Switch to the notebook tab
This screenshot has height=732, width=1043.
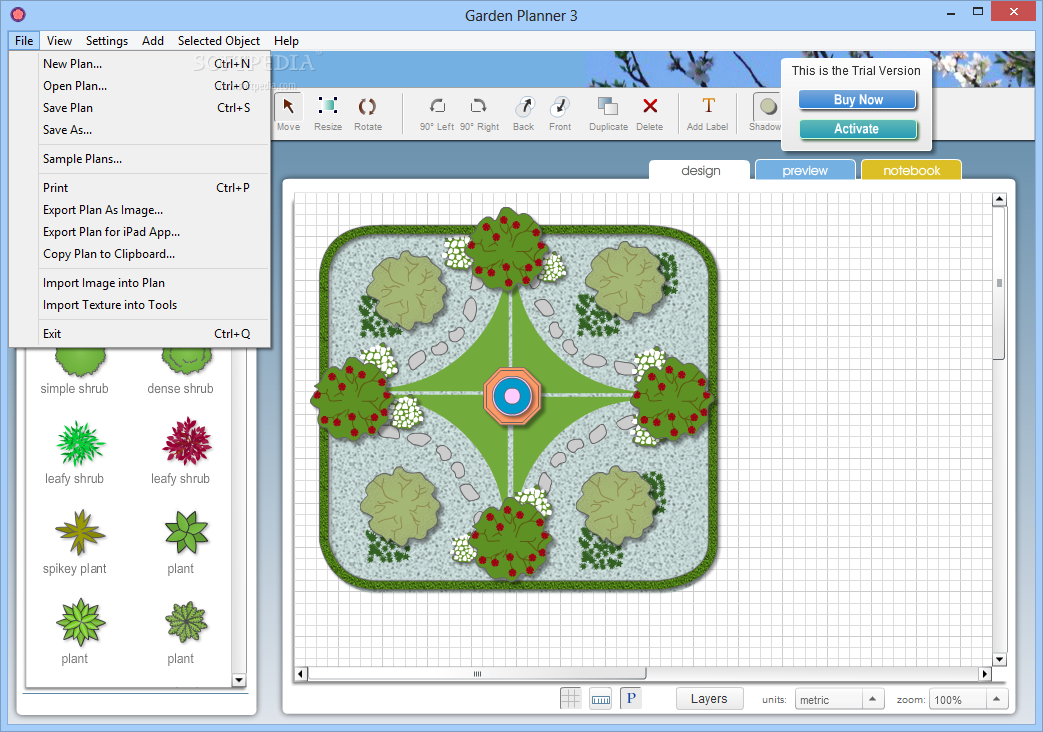coord(911,170)
